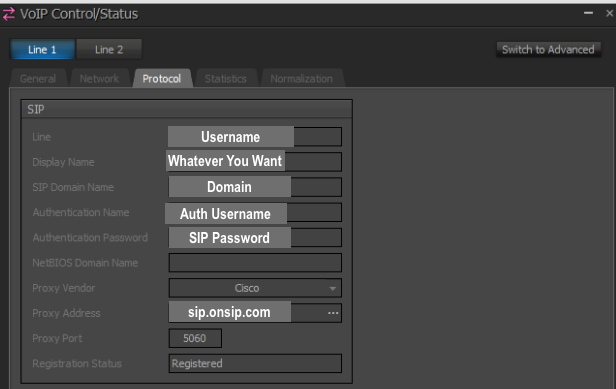This screenshot has height=389, width=616.
Task: Minimize the VoIP Control/Status window
Action: tap(588, 13)
